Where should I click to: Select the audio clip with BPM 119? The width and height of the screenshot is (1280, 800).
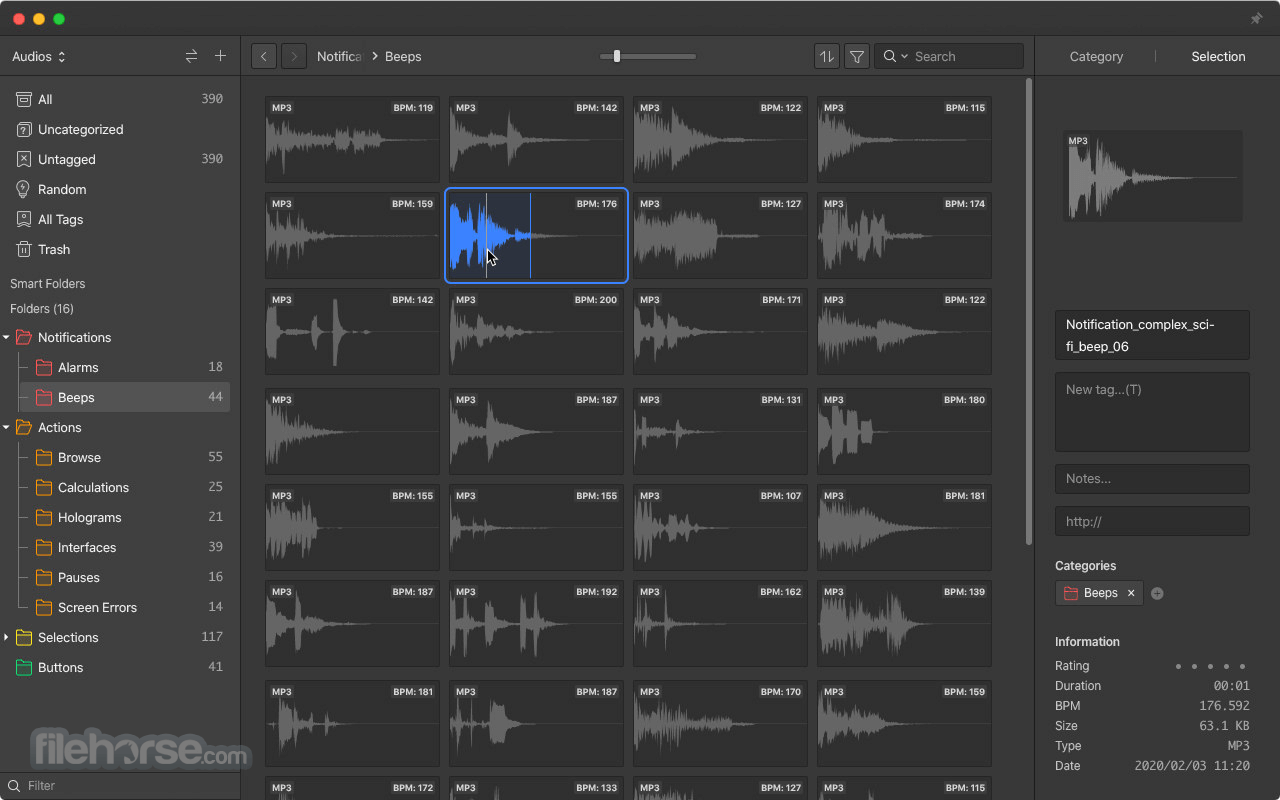pos(352,139)
